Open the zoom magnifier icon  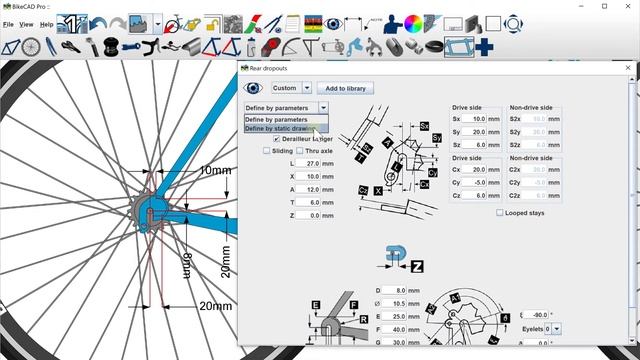513,24
